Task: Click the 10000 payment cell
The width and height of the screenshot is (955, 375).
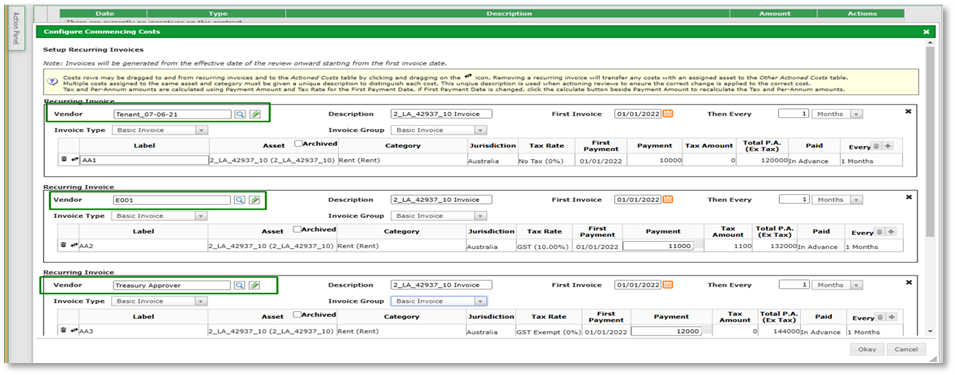Action: tap(655, 161)
